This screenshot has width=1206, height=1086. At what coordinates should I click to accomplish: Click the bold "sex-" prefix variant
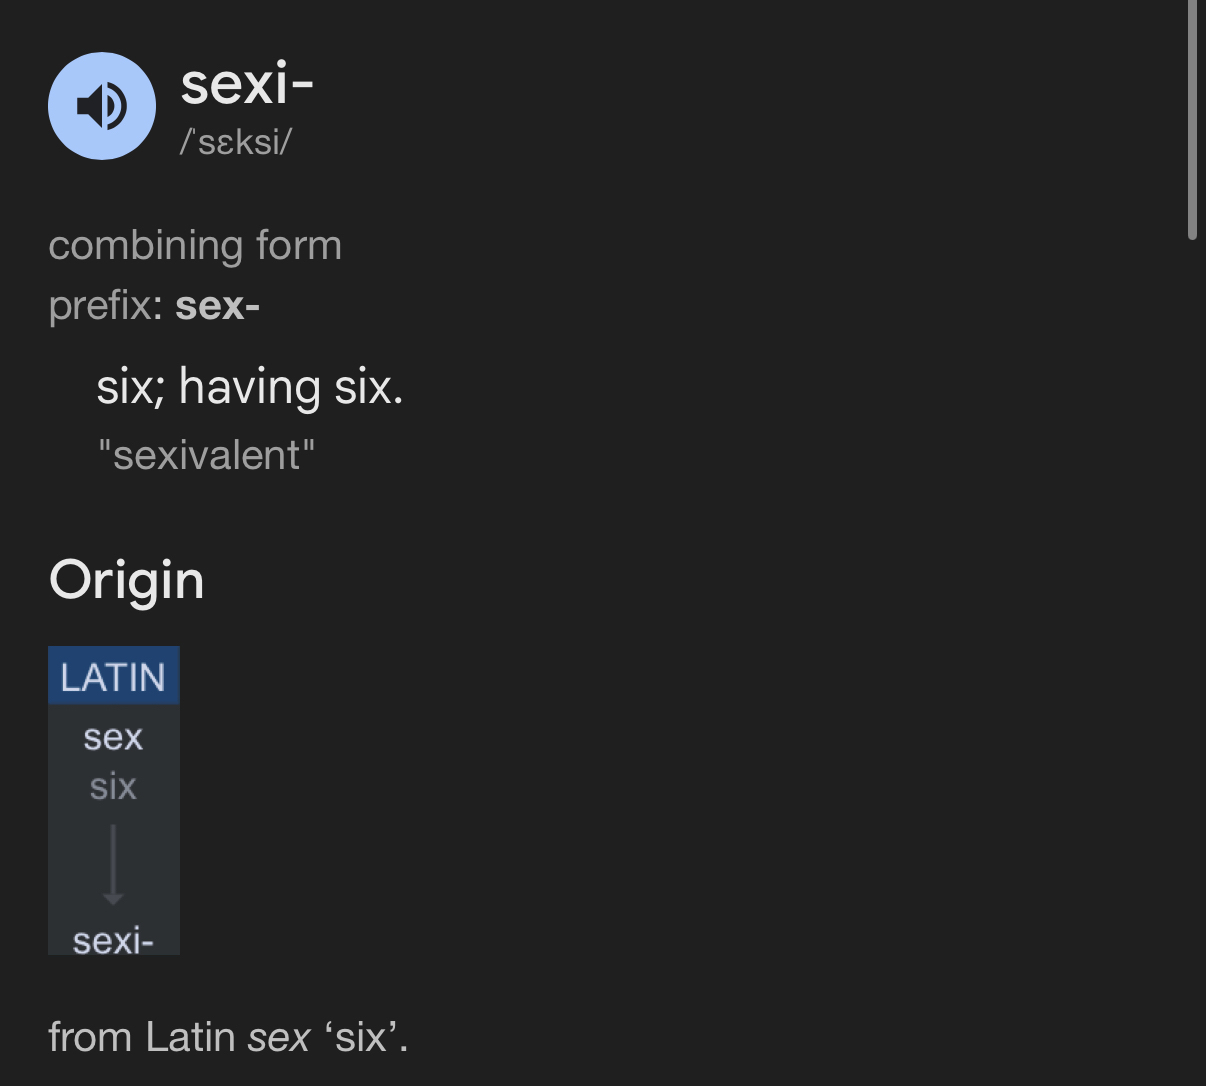tap(217, 305)
